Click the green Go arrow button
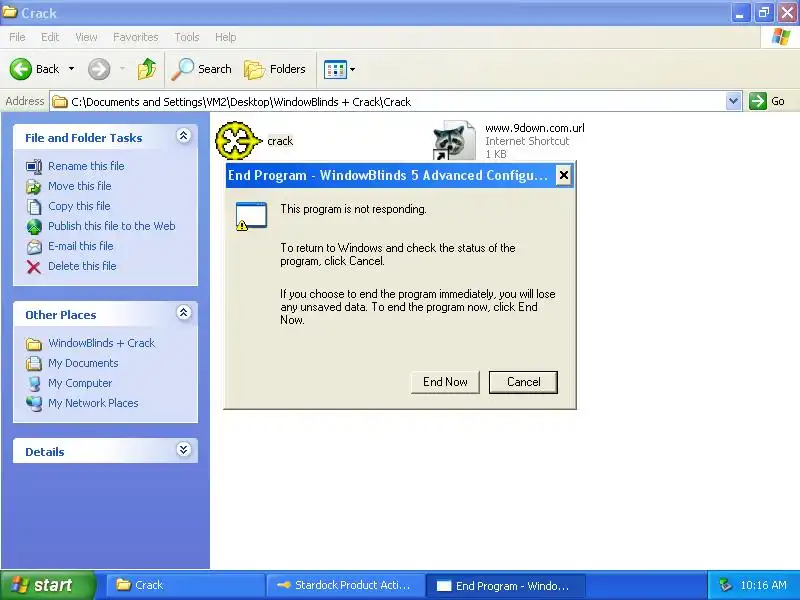Viewport: 800px width, 600px height. point(758,101)
